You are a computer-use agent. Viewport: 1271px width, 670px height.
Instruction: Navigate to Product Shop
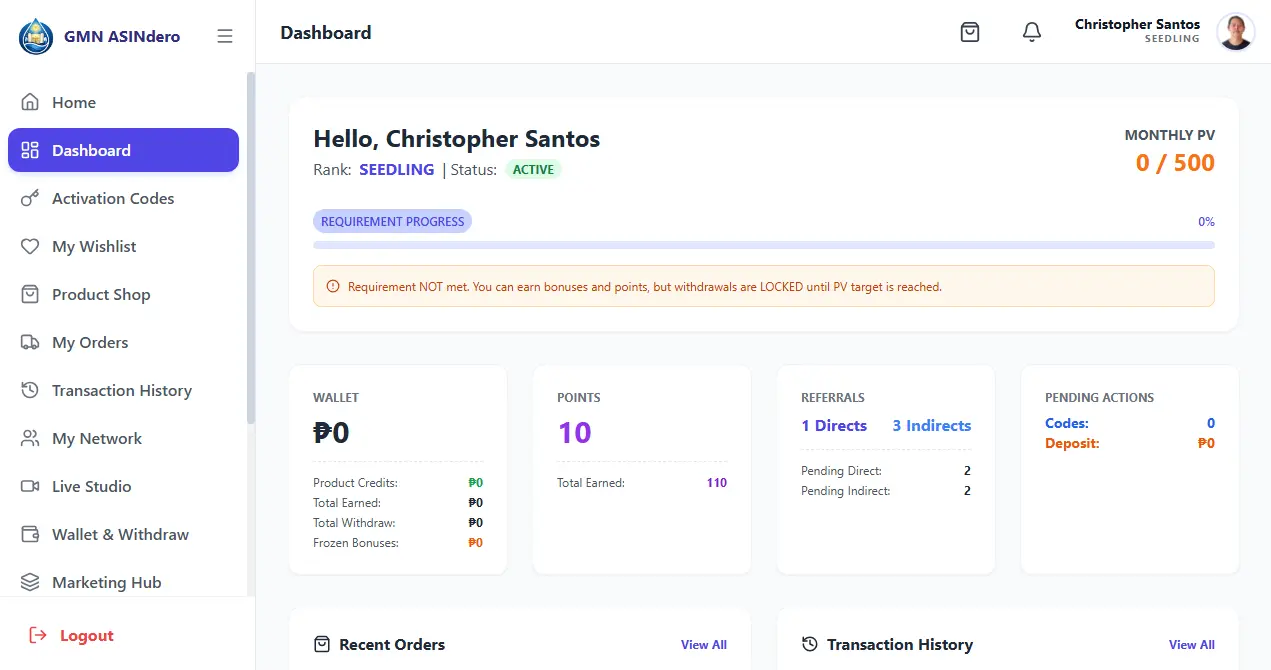coord(123,294)
